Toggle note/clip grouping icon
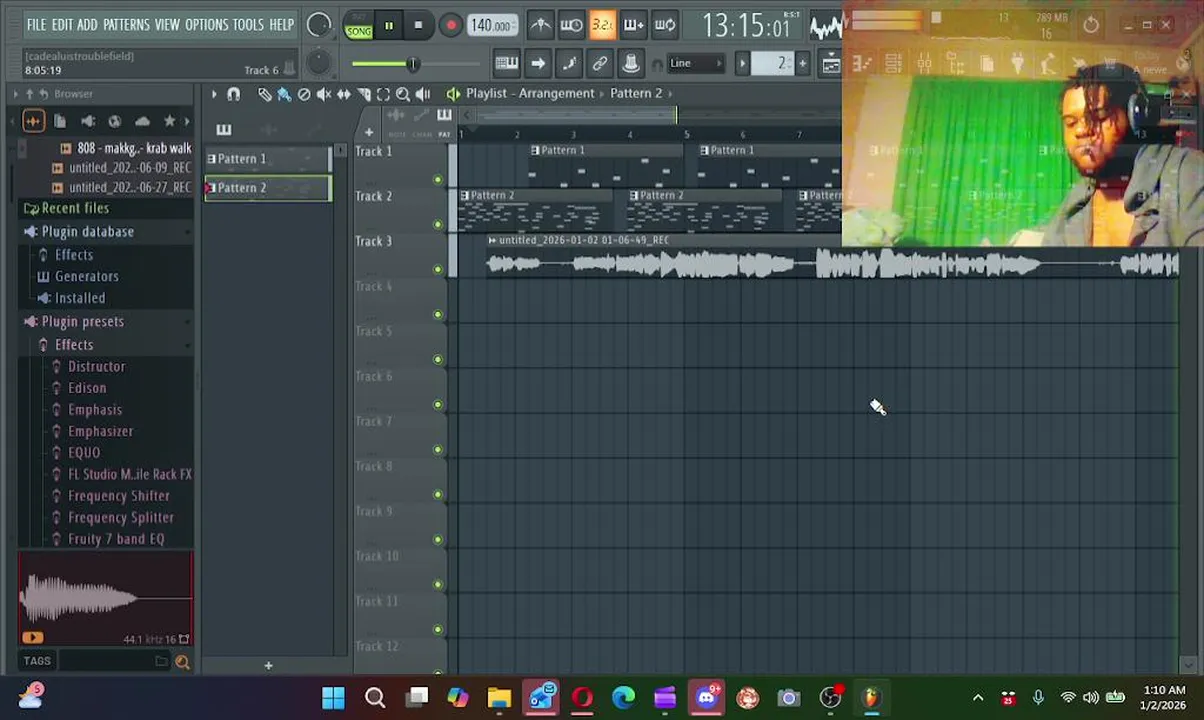 click(569, 64)
